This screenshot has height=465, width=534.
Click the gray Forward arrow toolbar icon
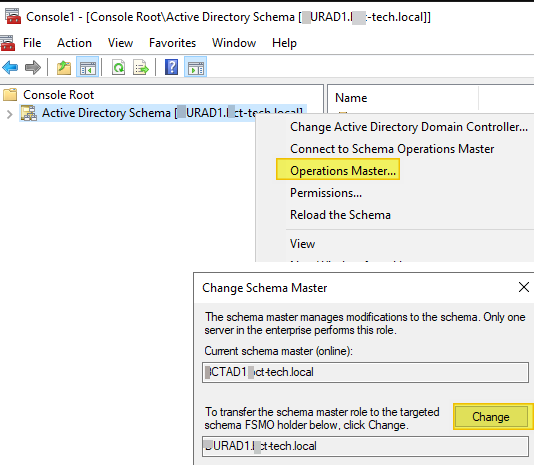coord(33,67)
